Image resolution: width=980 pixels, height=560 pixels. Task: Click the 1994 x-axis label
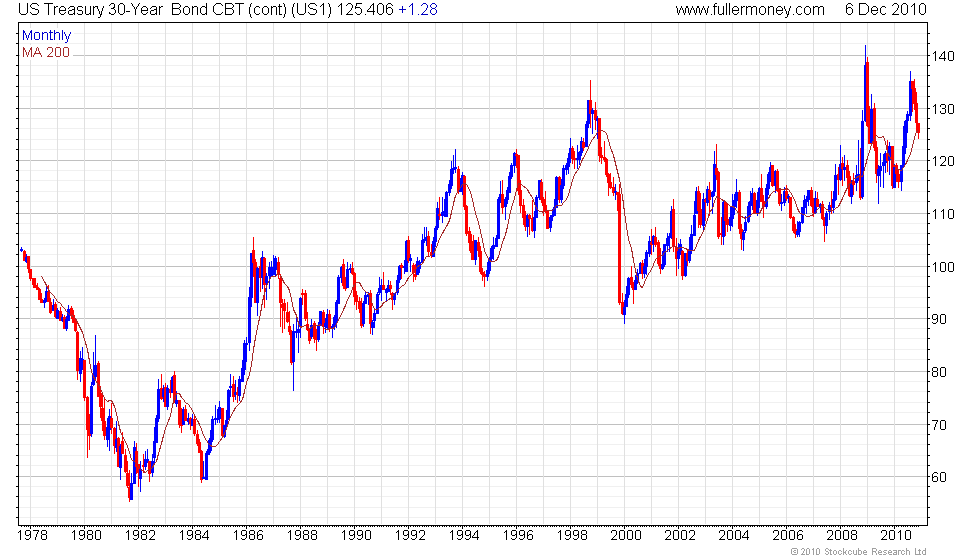tap(464, 536)
